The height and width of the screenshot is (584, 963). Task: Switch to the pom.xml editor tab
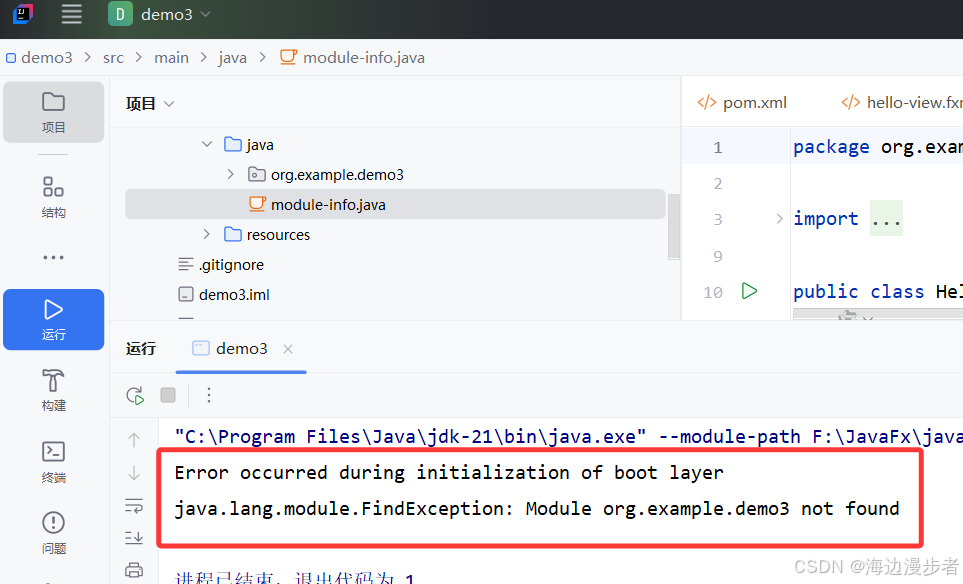tap(743, 103)
